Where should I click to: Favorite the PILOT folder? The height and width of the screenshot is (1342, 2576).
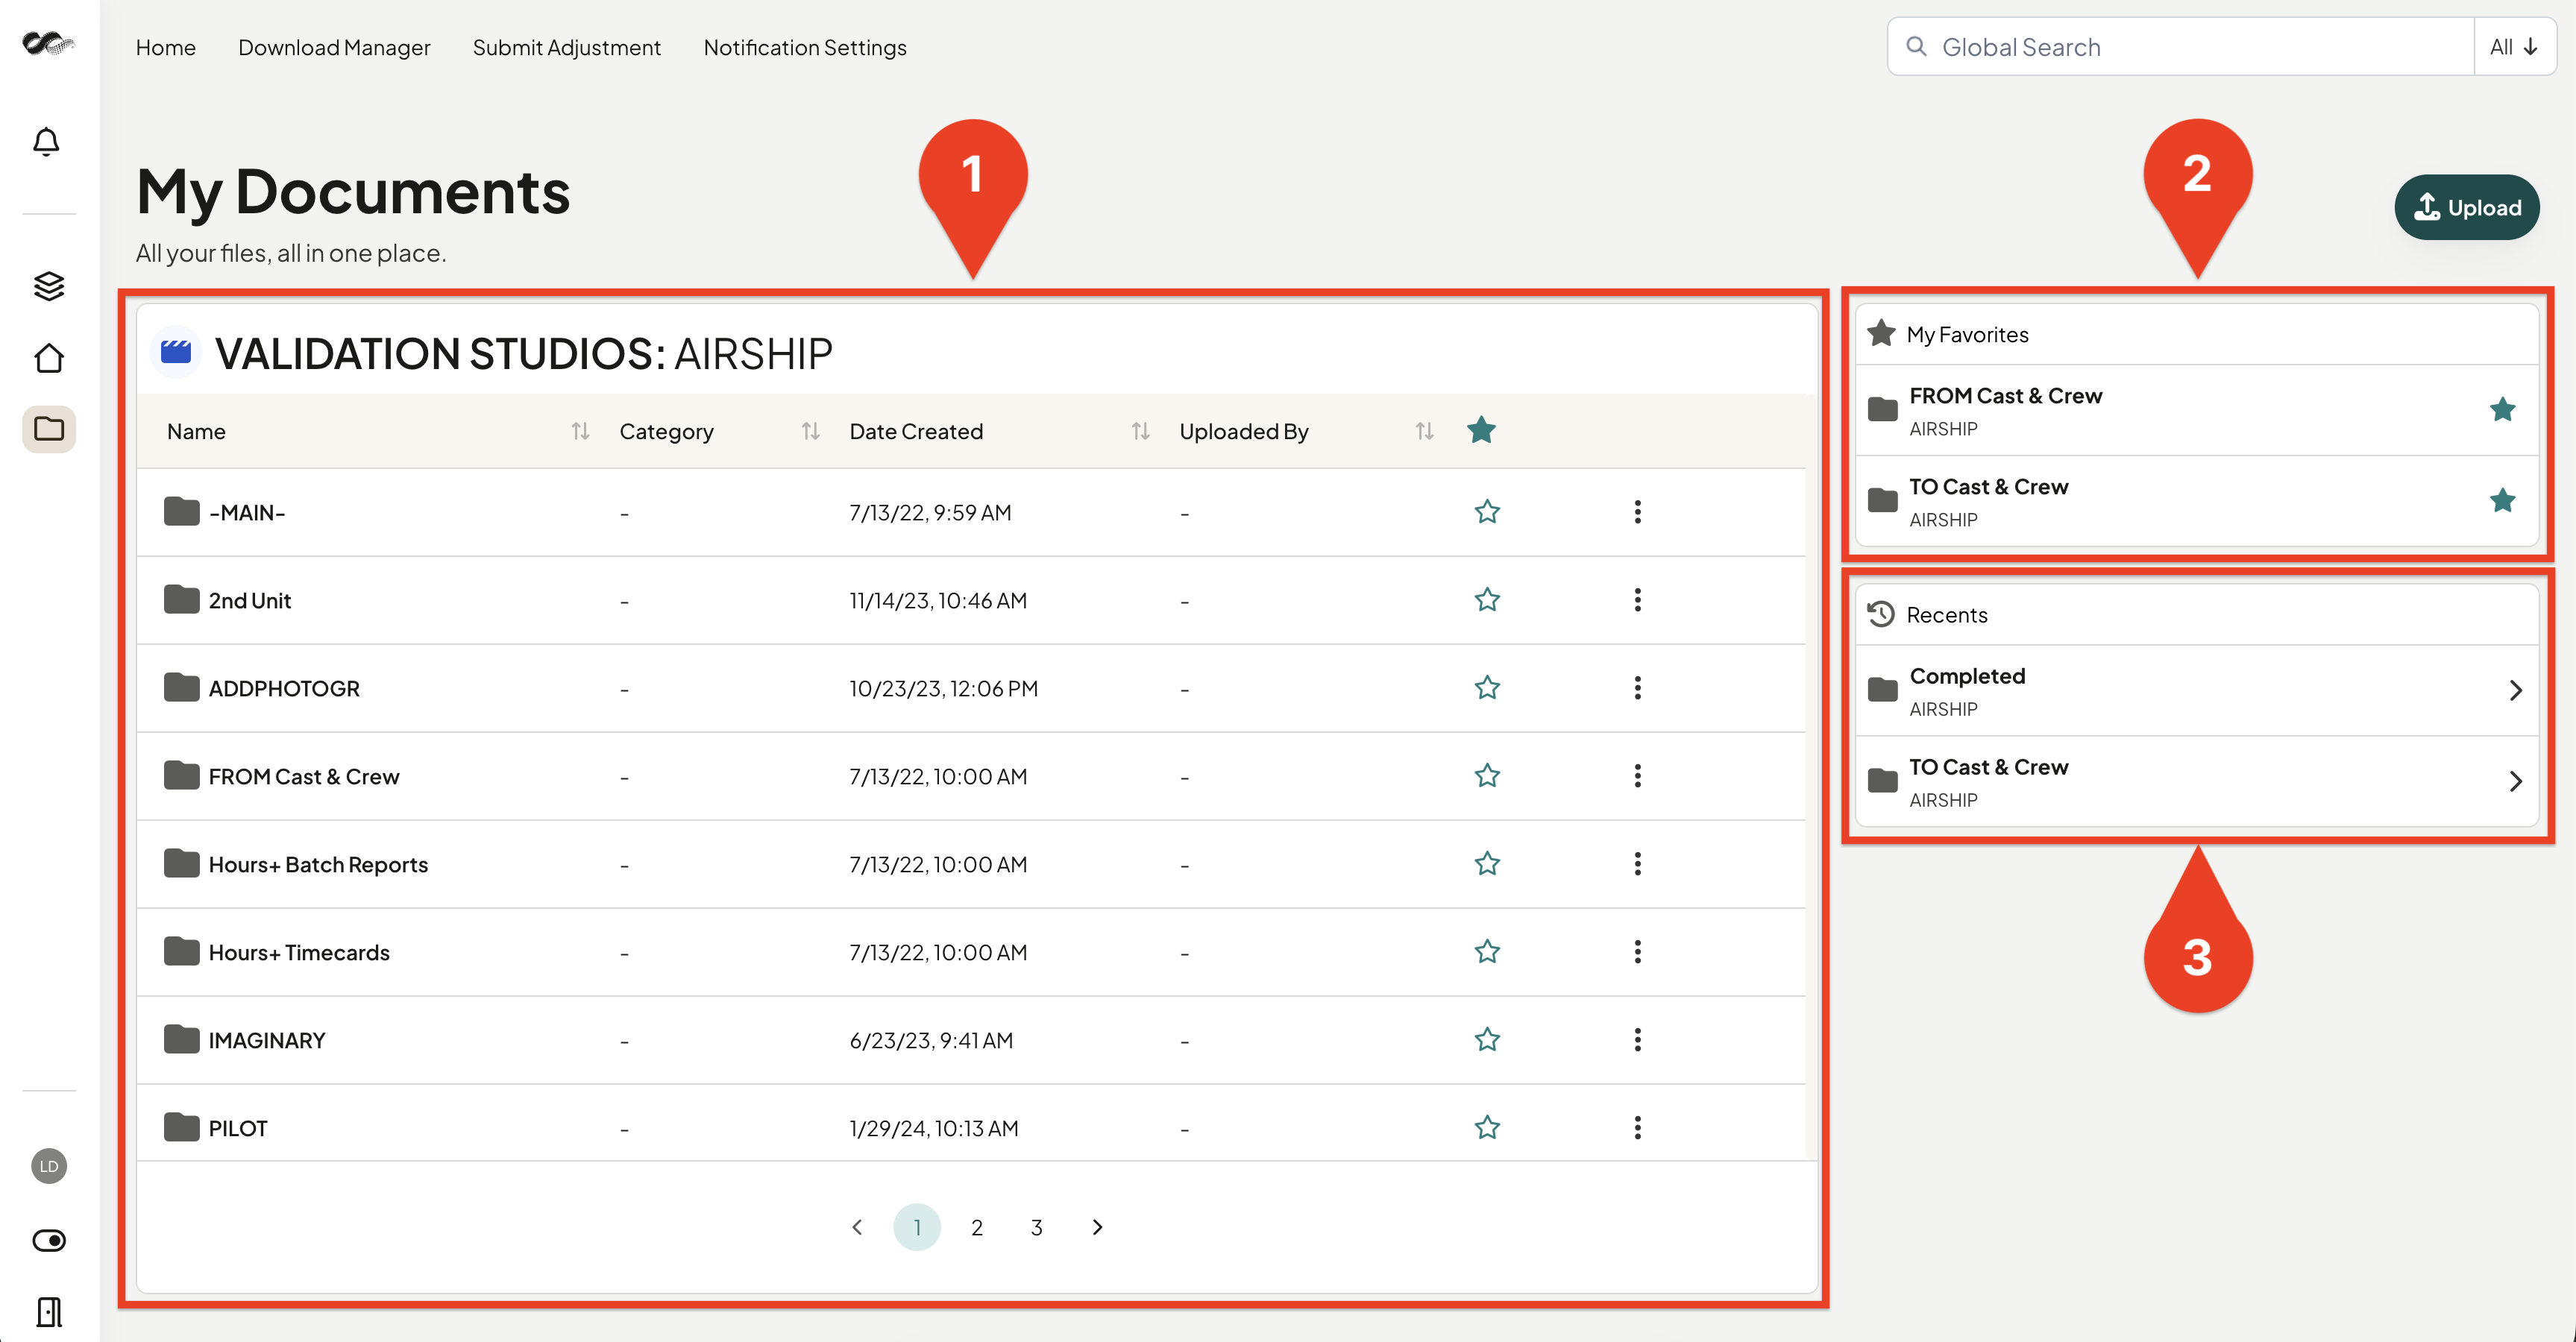[x=1487, y=1128]
